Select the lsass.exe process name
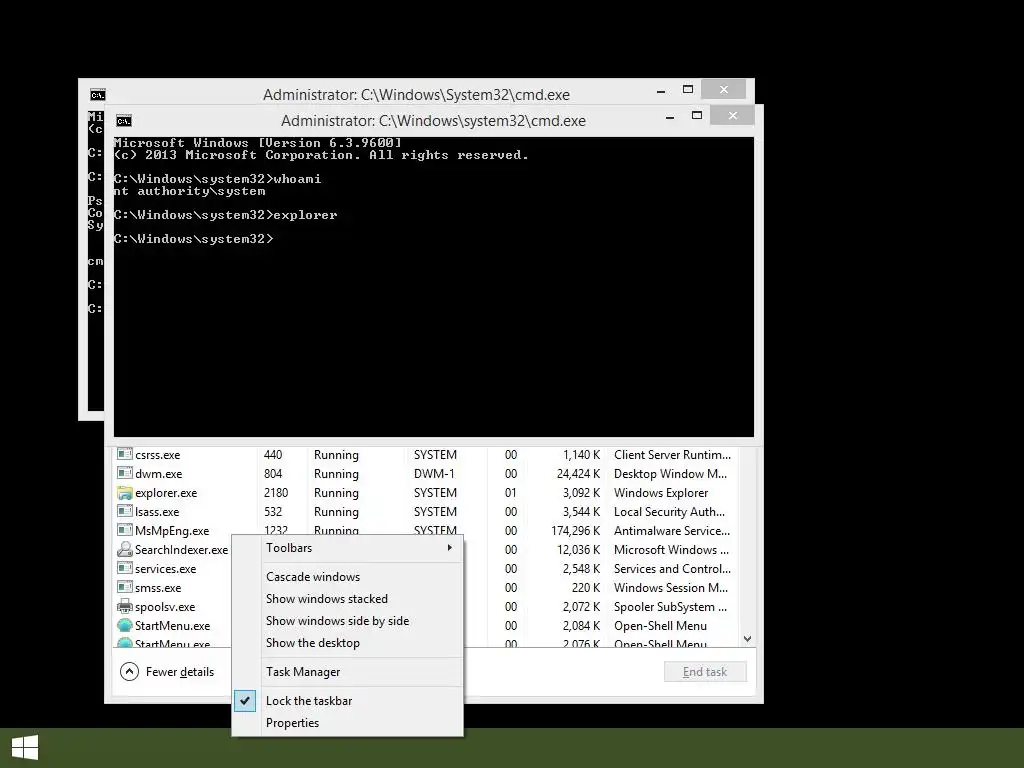1024x768 pixels. coord(157,511)
